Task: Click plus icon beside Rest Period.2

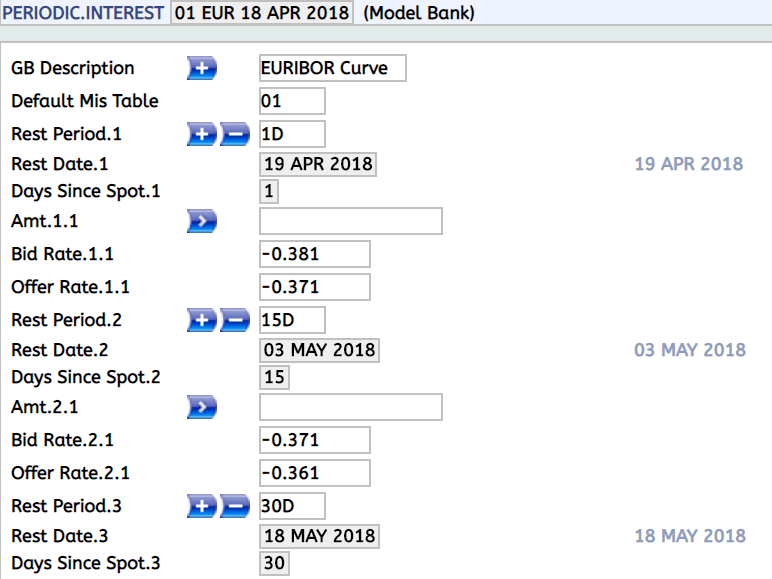Action: click(x=202, y=320)
